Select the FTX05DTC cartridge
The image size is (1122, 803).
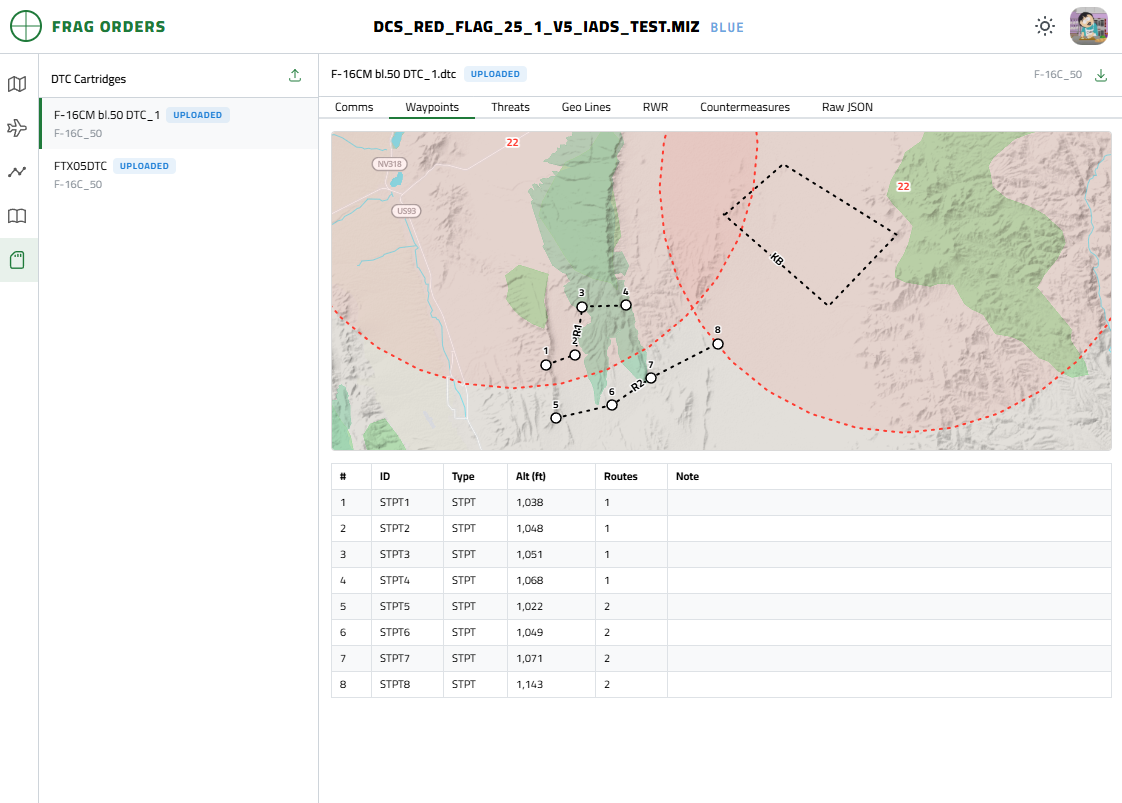pos(179,175)
